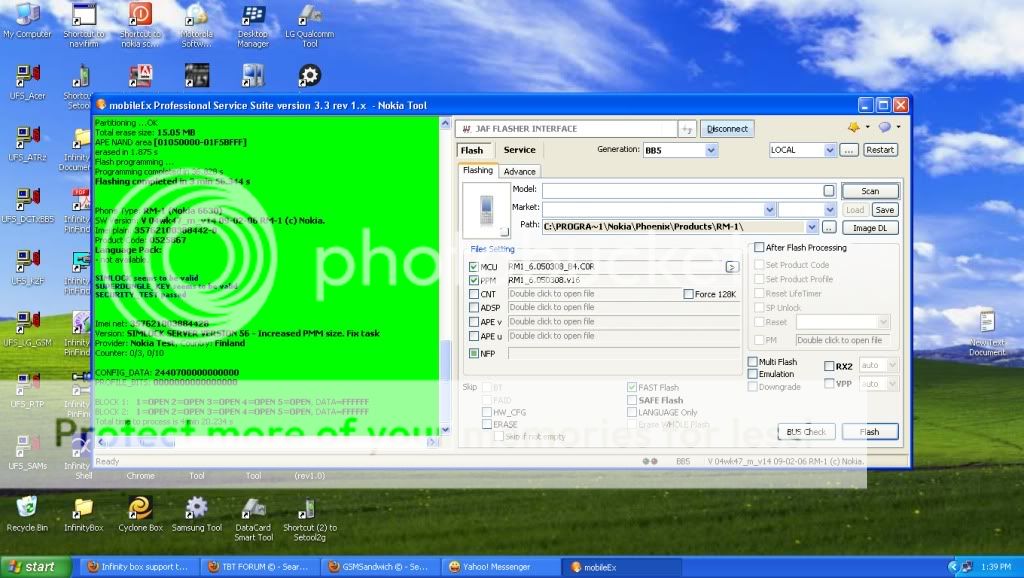Select the UFS_Acer desktop icon
The width and height of the screenshot is (1024, 578).
27,83
